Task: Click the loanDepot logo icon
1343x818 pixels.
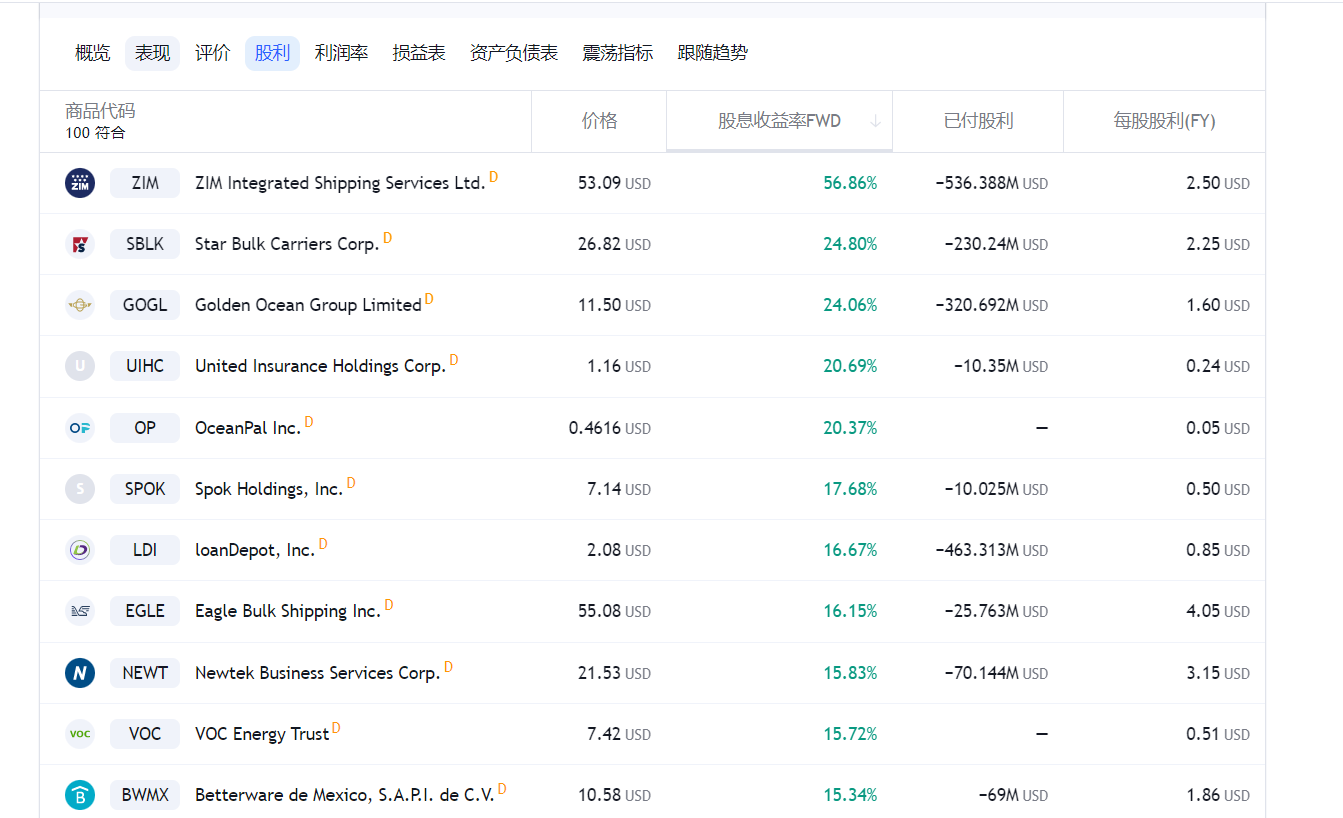Action: 80,549
